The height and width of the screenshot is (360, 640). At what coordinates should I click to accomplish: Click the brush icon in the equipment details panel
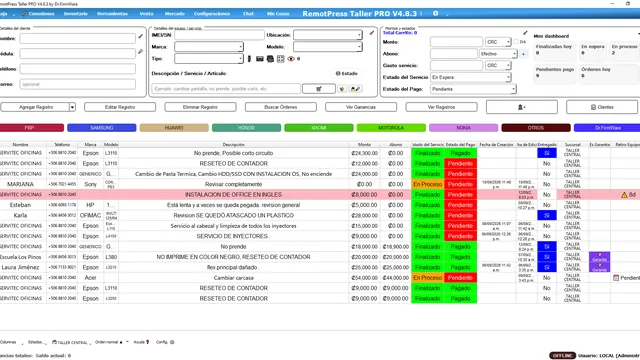click(x=371, y=33)
